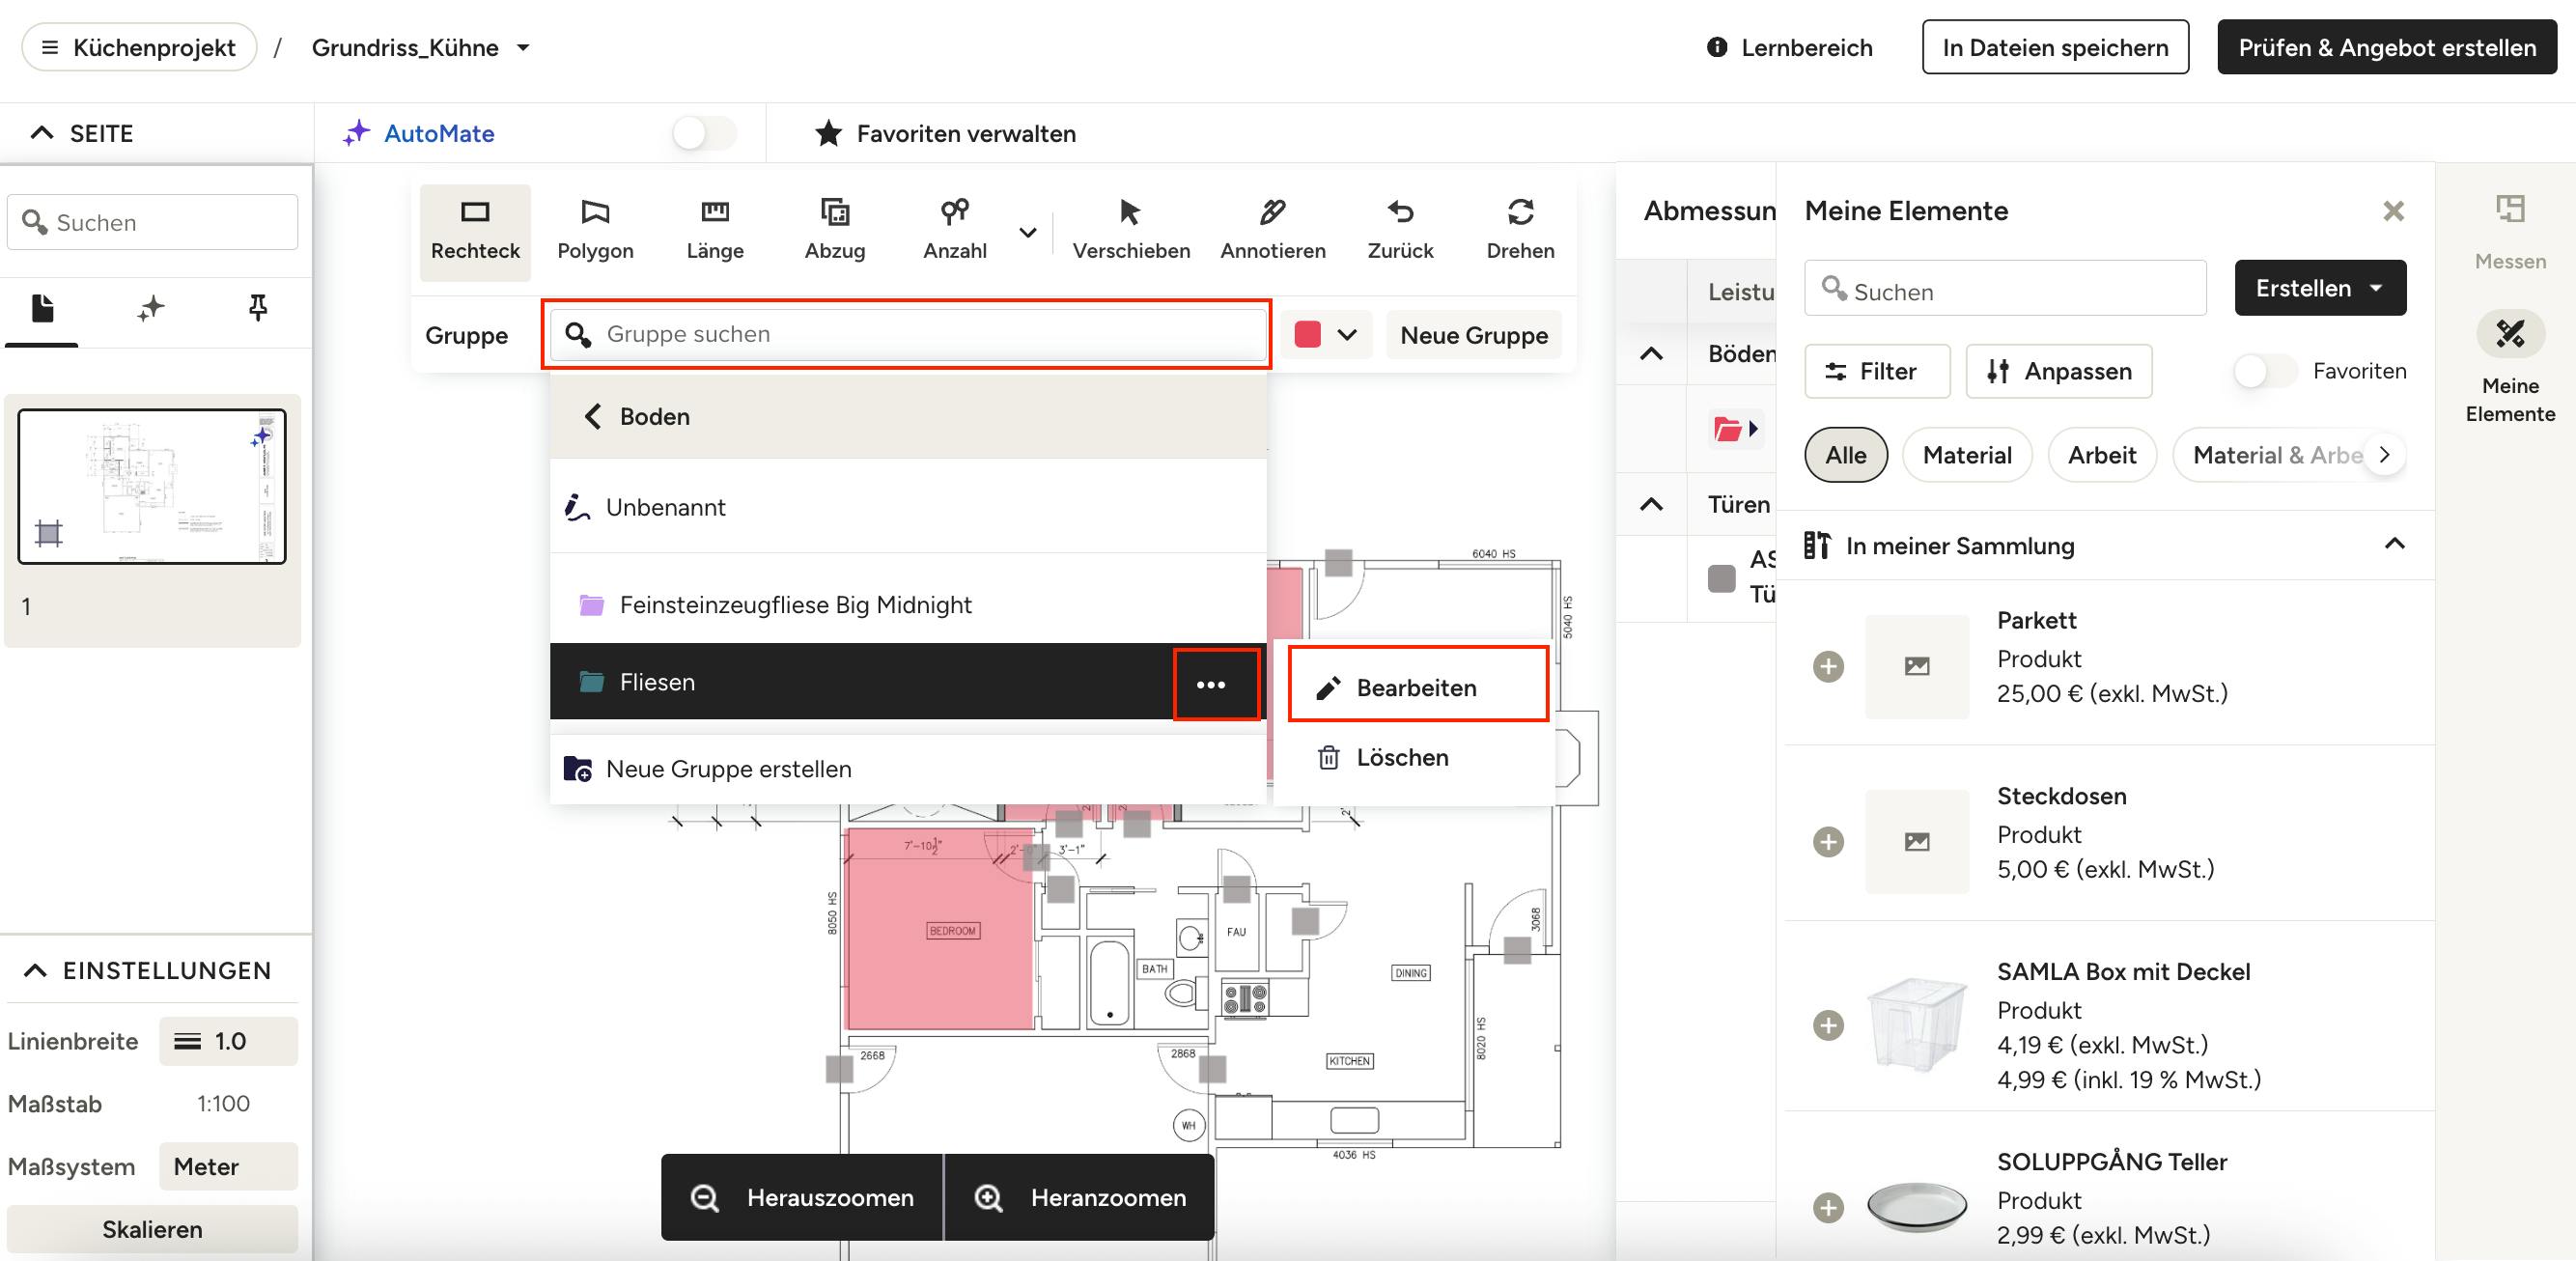Click the Neue Gruppe button

[1474, 335]
